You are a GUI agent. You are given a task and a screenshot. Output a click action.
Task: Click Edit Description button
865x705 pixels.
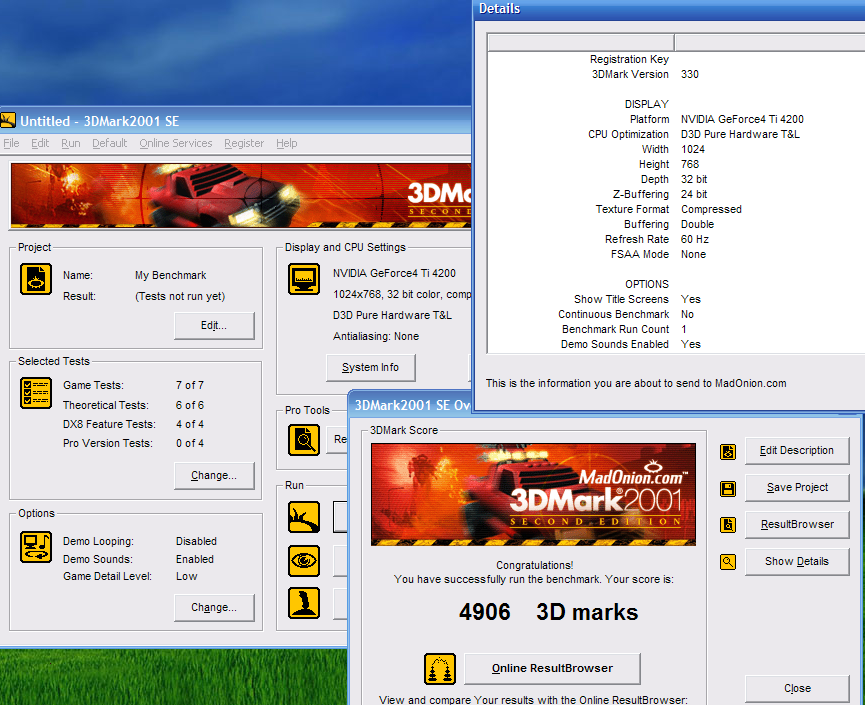click(x=797, y=451)
